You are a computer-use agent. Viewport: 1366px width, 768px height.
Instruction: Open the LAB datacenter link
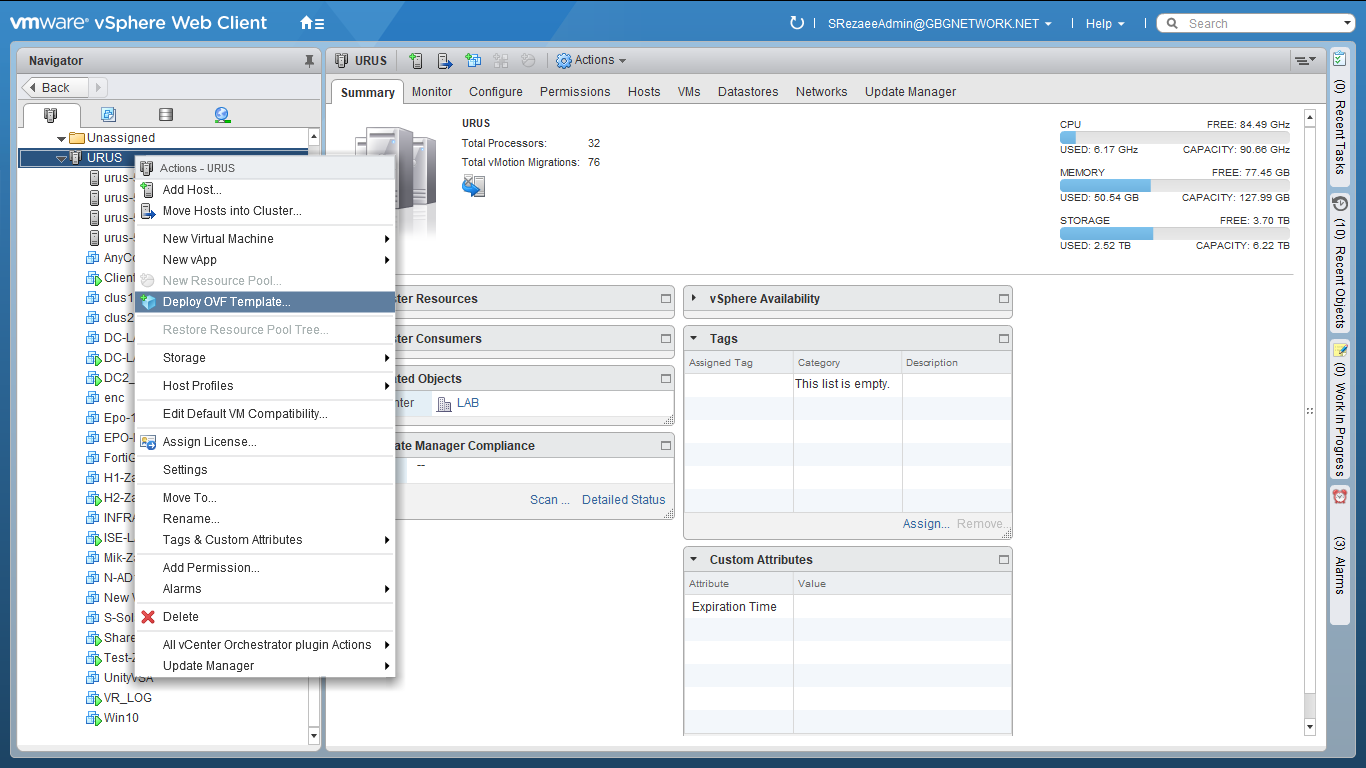[x=467, y=403]
